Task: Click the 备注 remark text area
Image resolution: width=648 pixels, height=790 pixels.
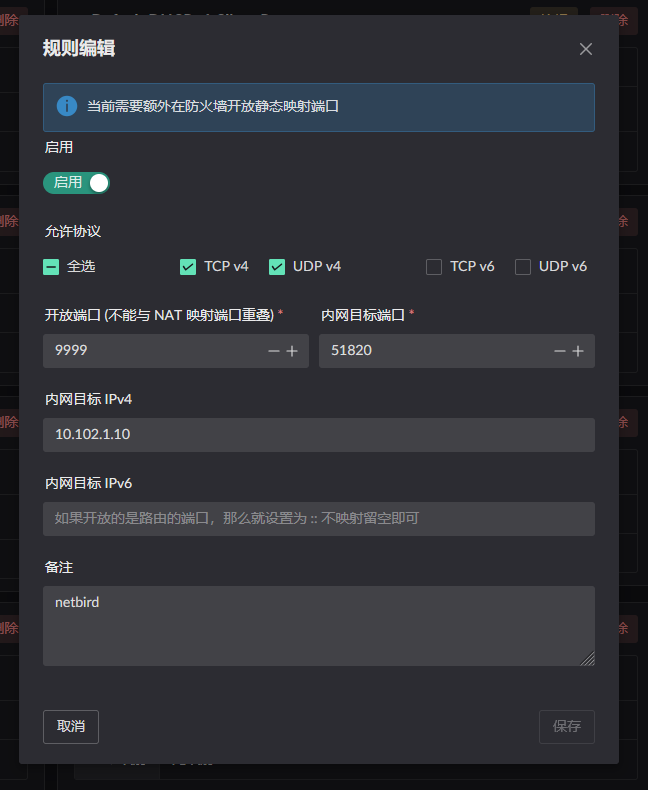Action: (x=318, y=626)
